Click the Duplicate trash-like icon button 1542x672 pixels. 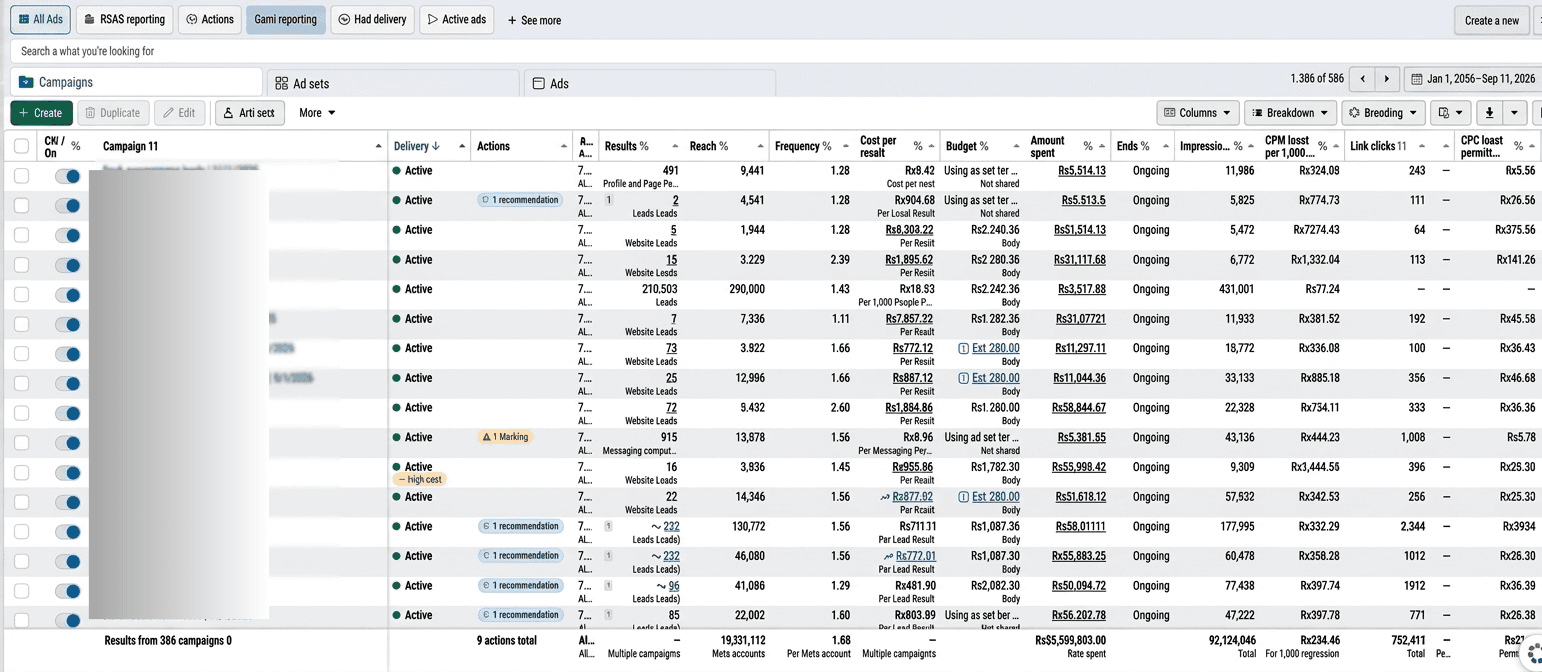click(113, 113)
